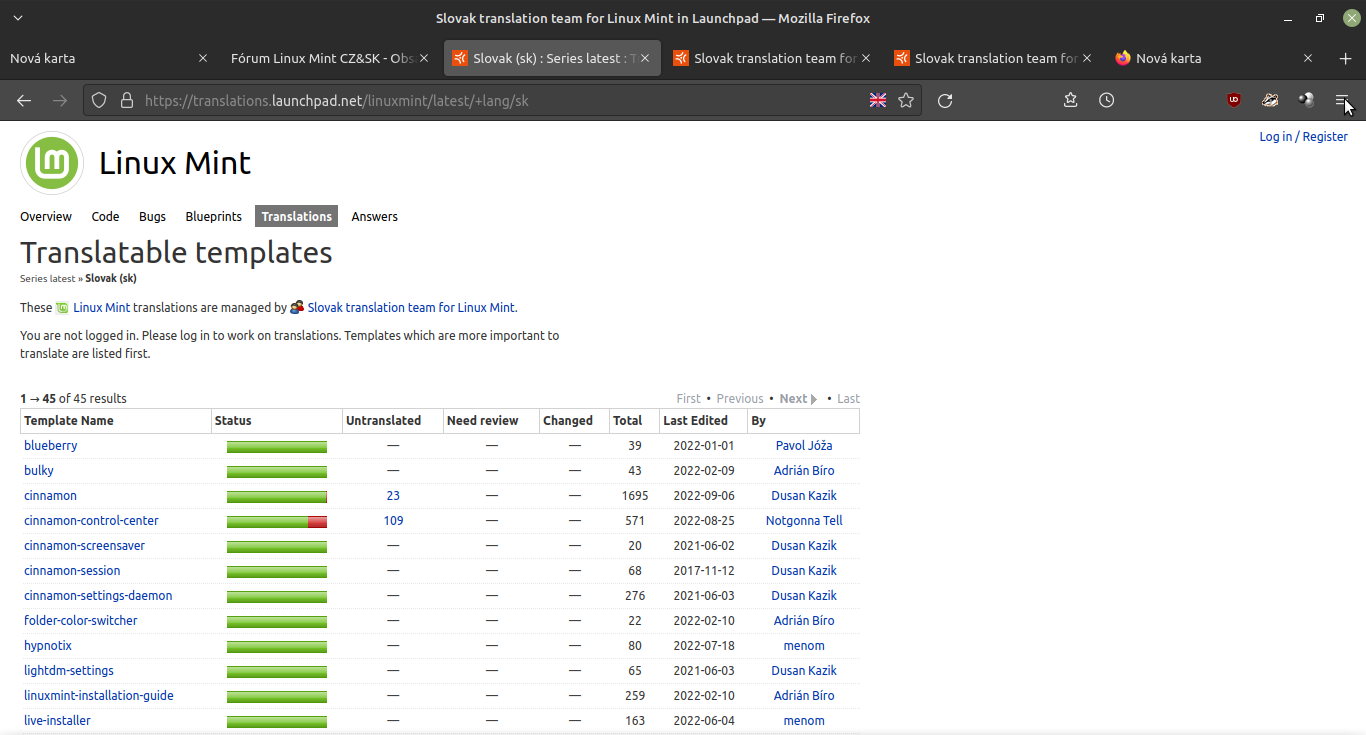Click the URL address bar field

[x=500, y=100]
